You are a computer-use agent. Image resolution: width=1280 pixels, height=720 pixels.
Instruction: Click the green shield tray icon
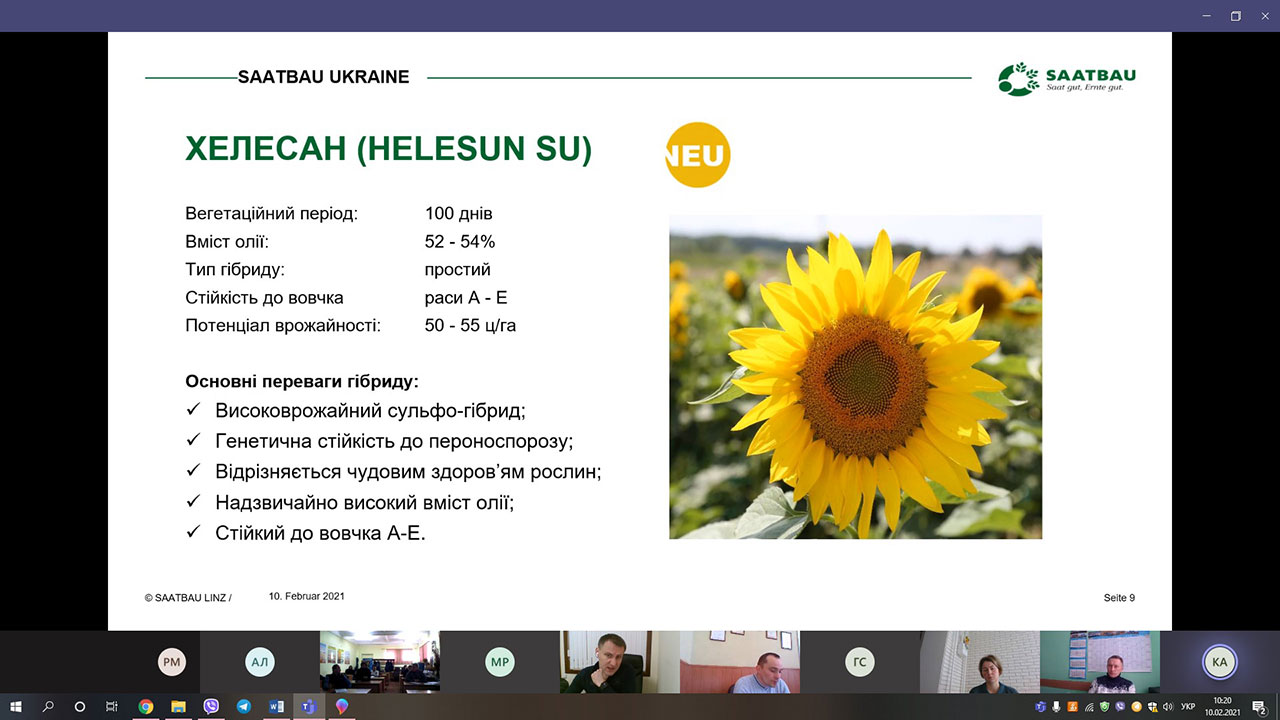click(1104, 707)
